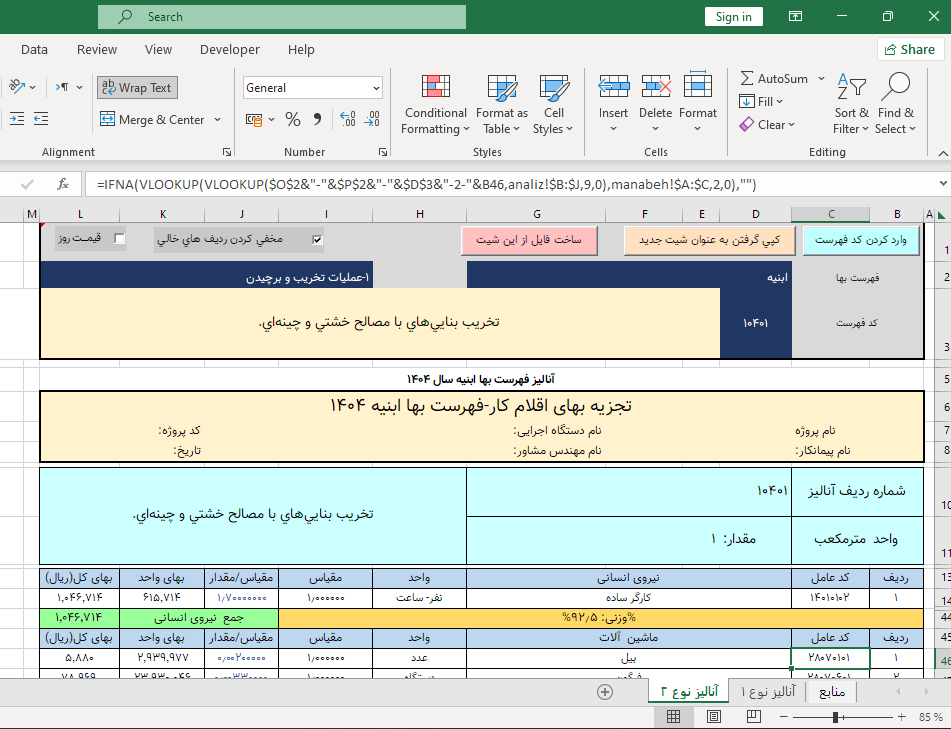Click the zoom slider handle
Image resolution: width=951 pixels, height=729 pixels.
tap(835, 717)
